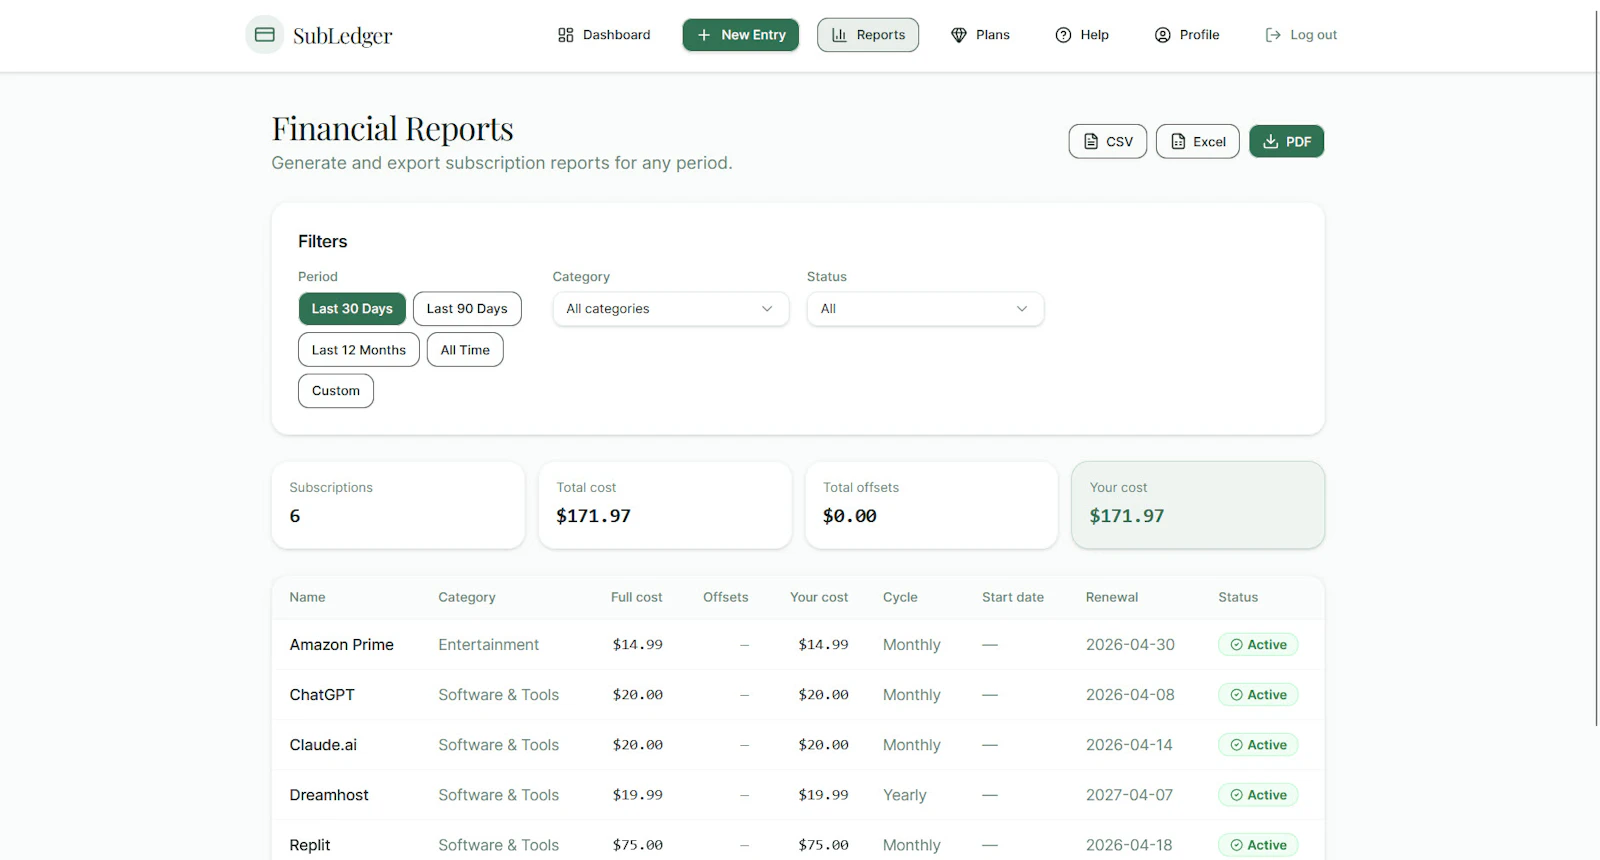
Task: Click the check icon in Replit's Active badge
Action: tap(1237, 845)
